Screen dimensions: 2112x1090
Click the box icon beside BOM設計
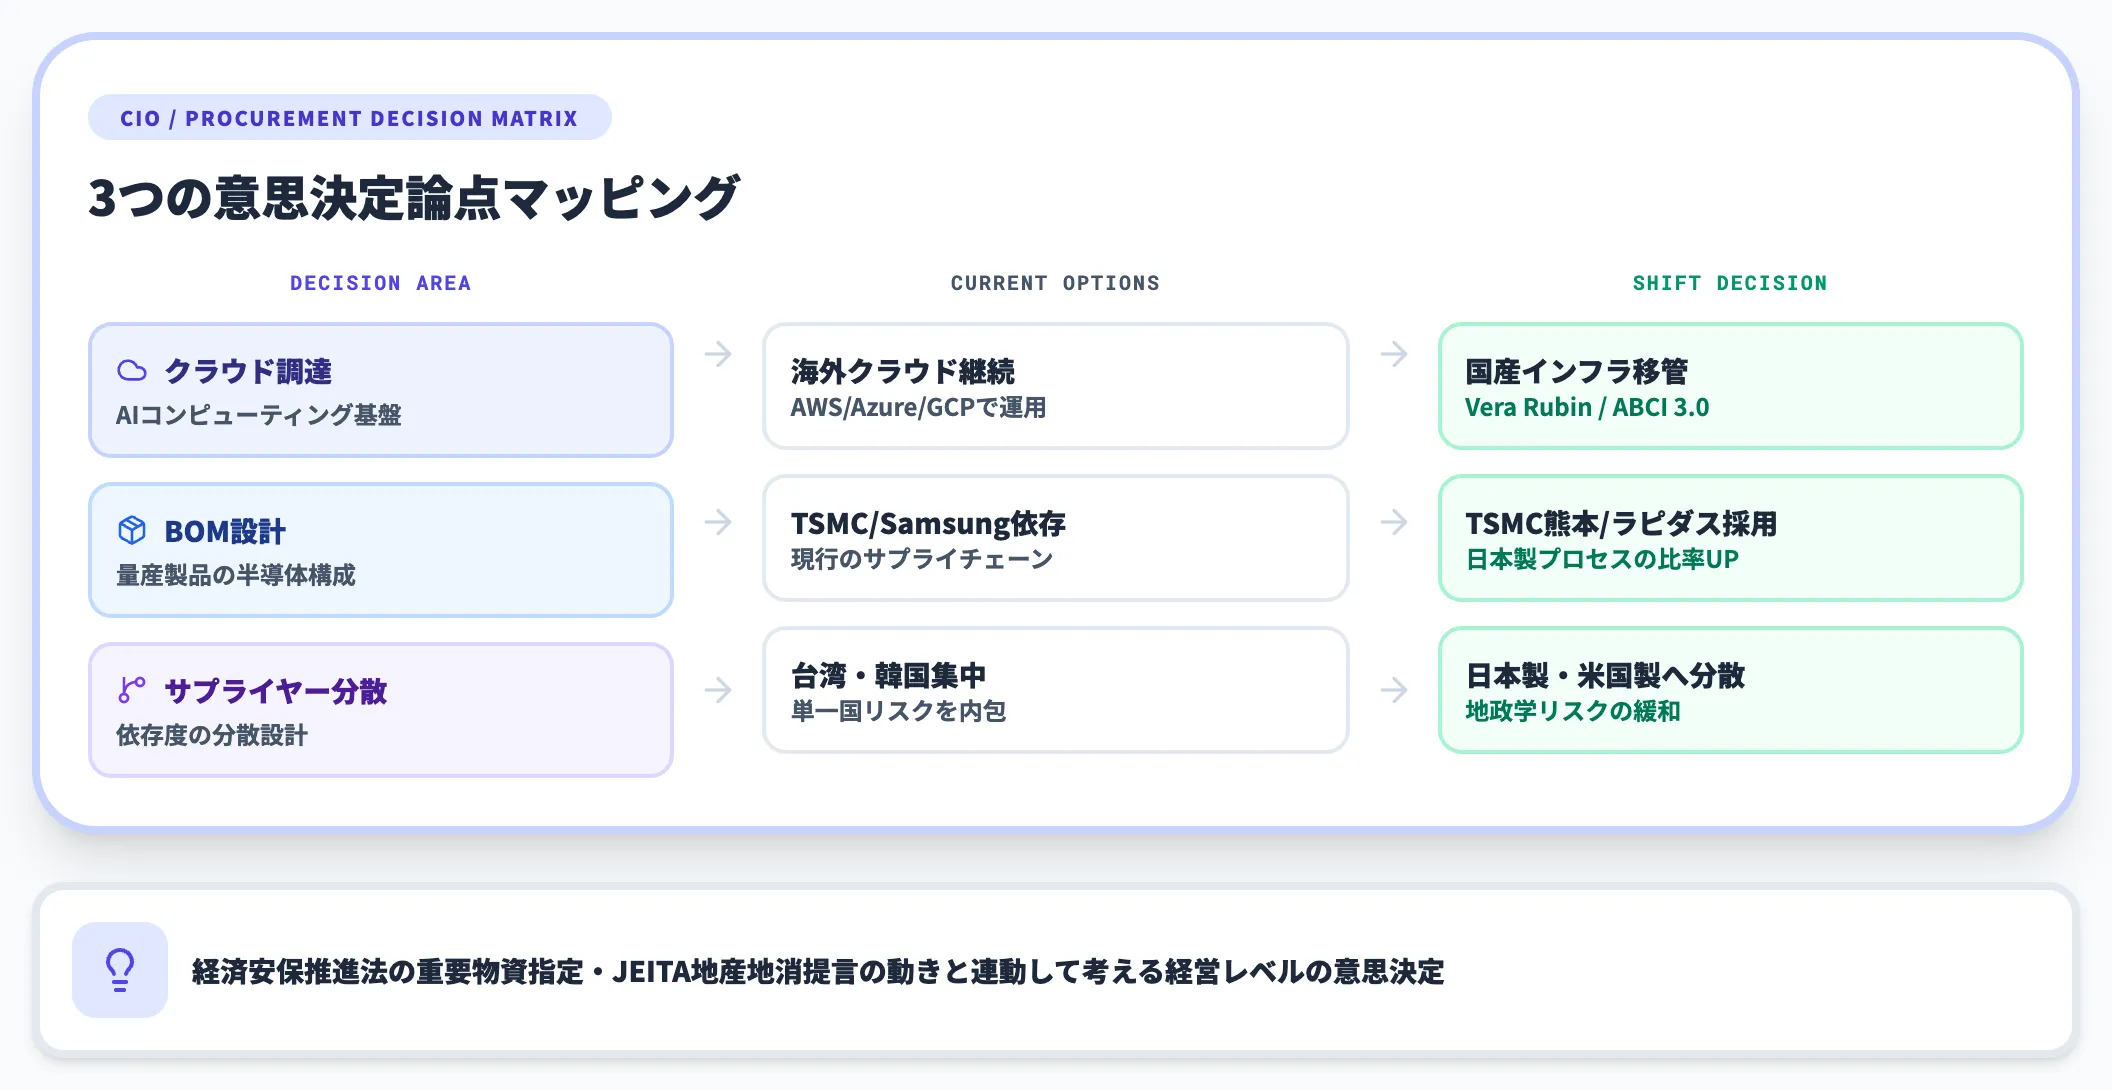point(132,530)
